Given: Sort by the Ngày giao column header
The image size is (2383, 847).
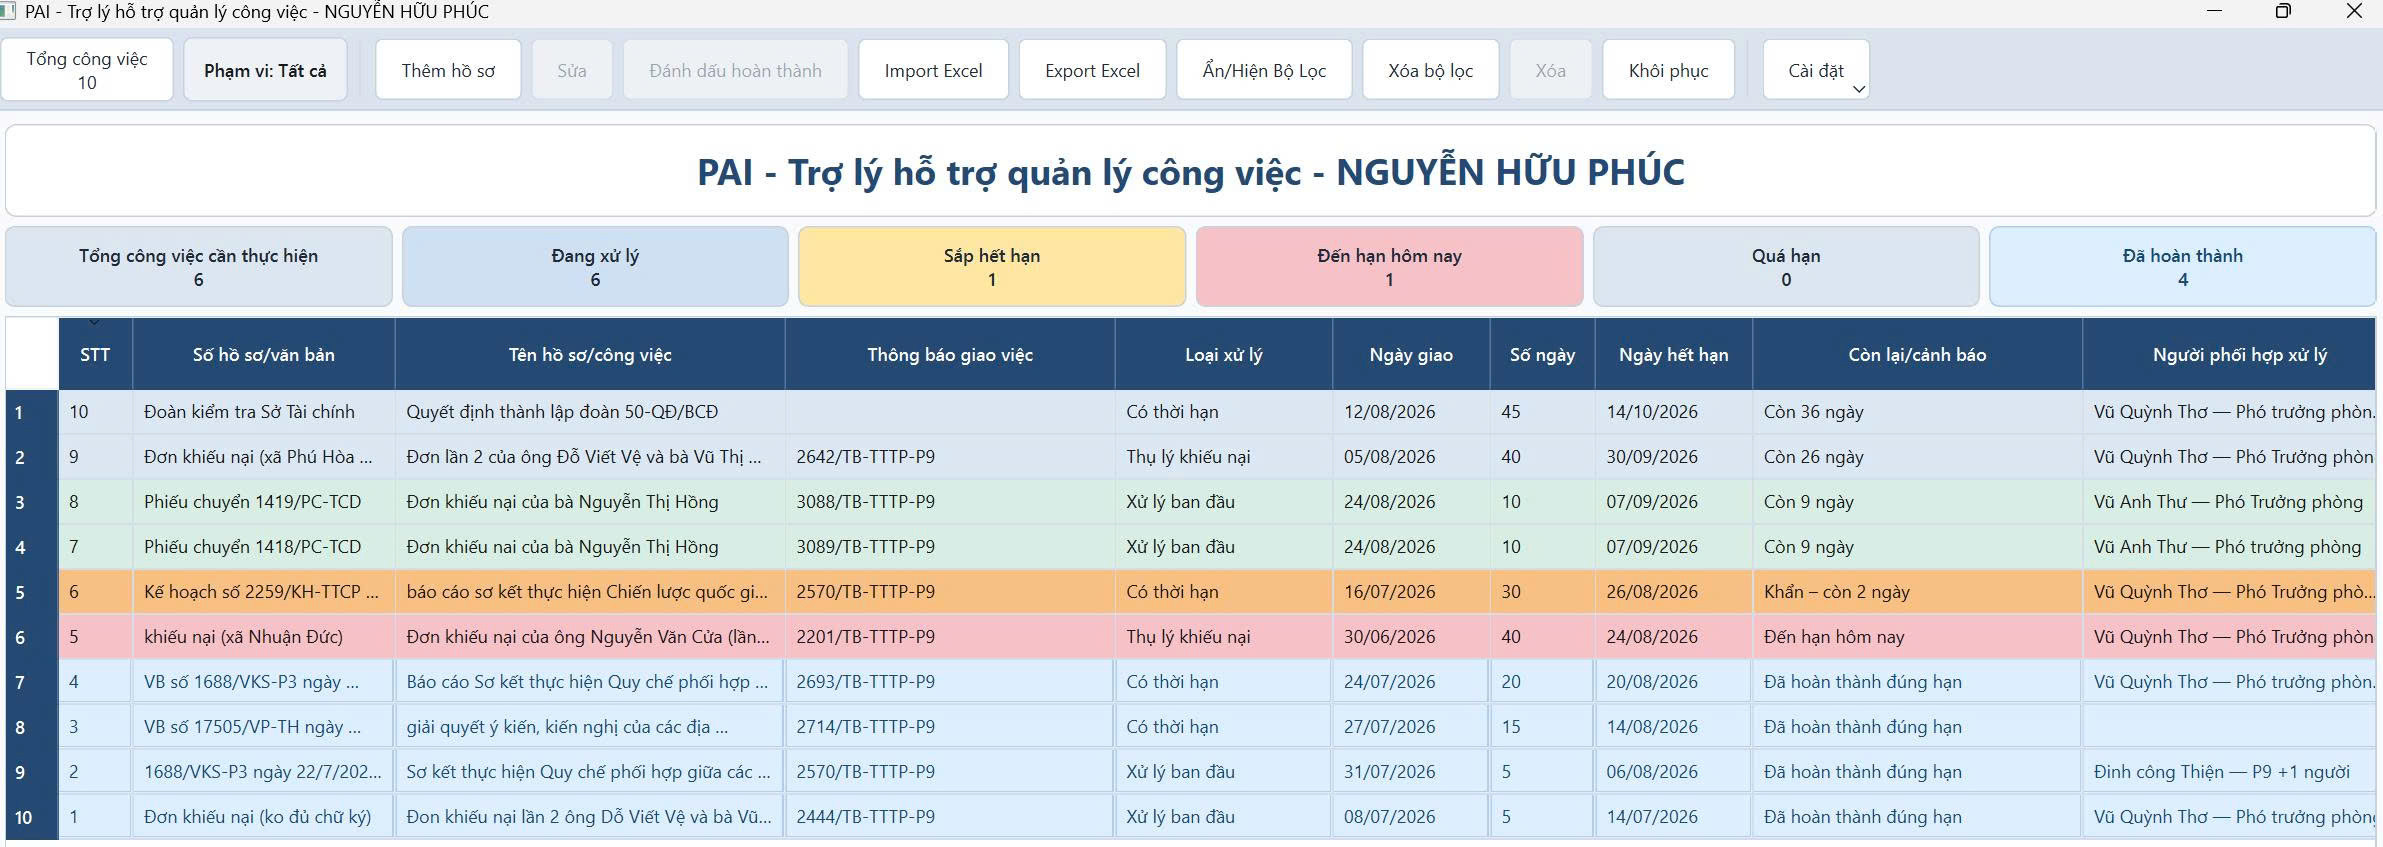Looking at the screenshot, I should click(1411, 354).
